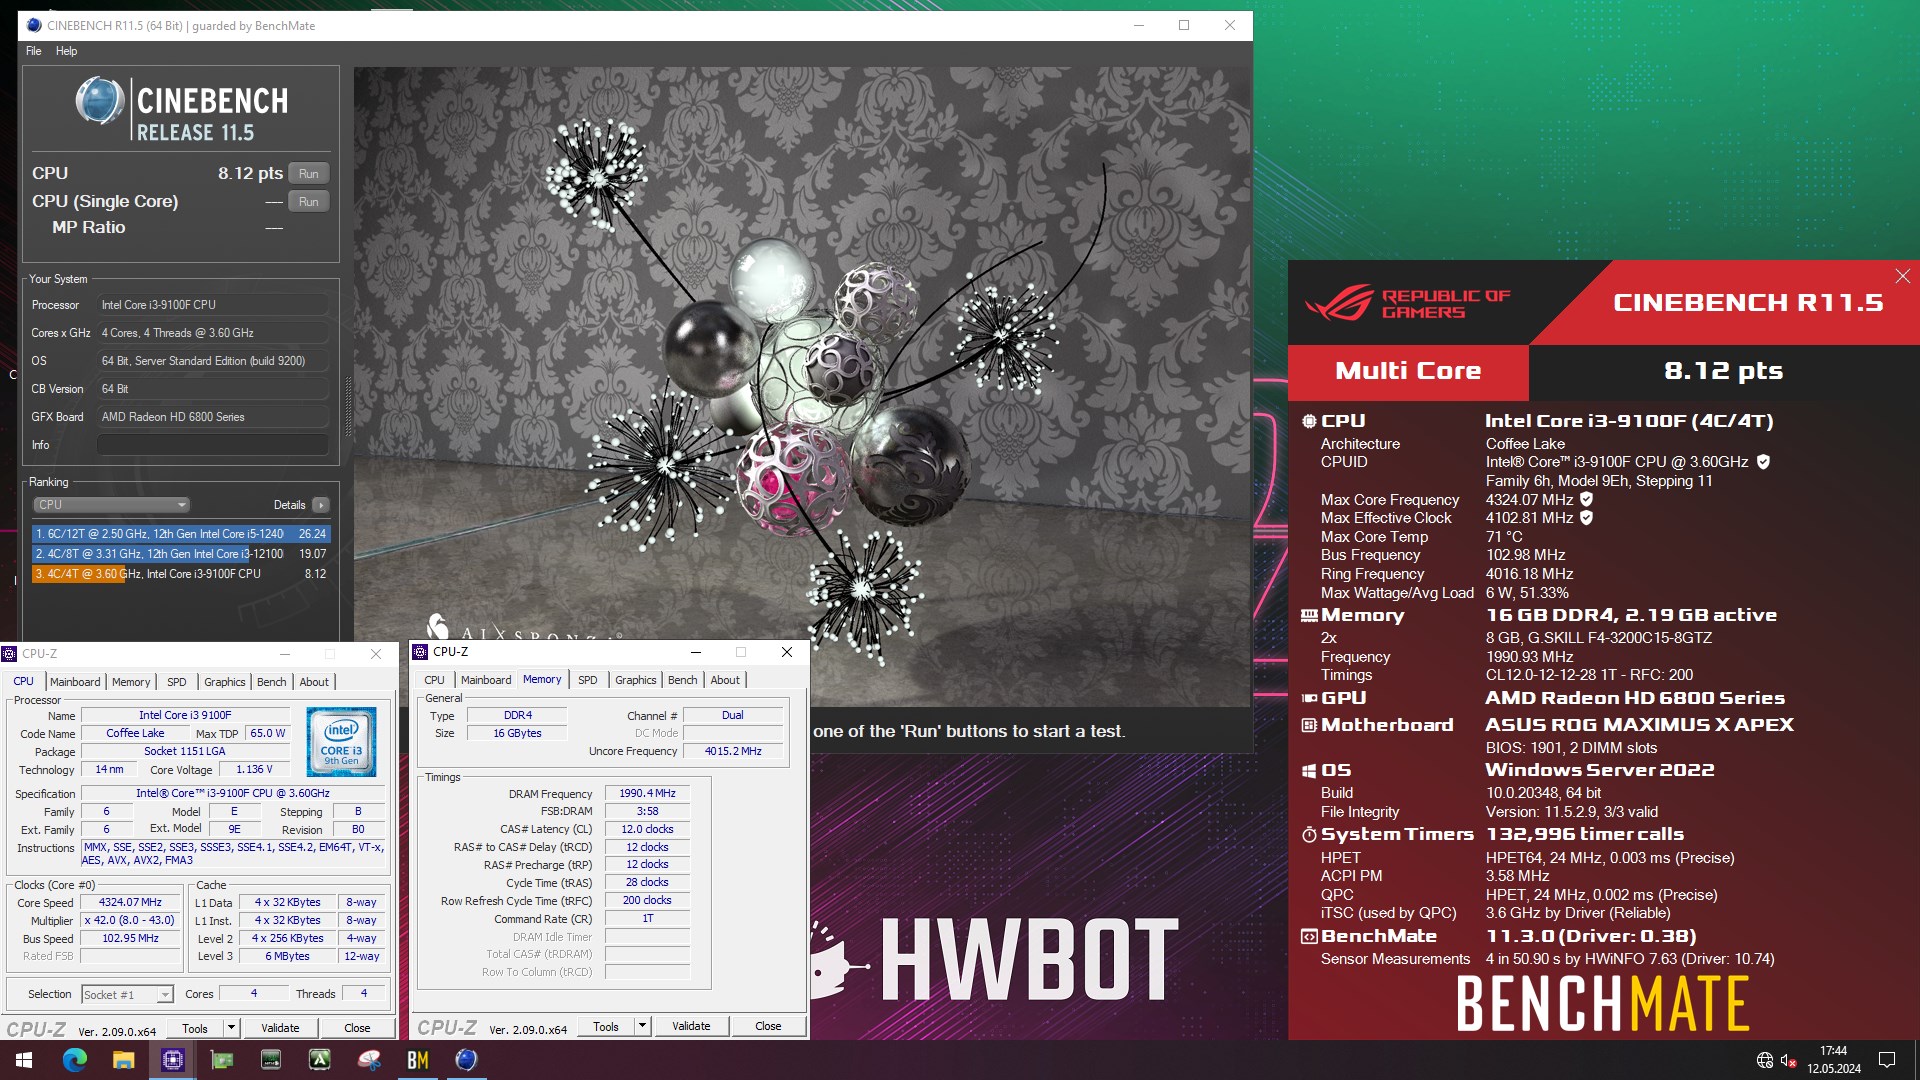
Task: Click the muted volume icon in the tray
Action: (x=1789, y=1060)
